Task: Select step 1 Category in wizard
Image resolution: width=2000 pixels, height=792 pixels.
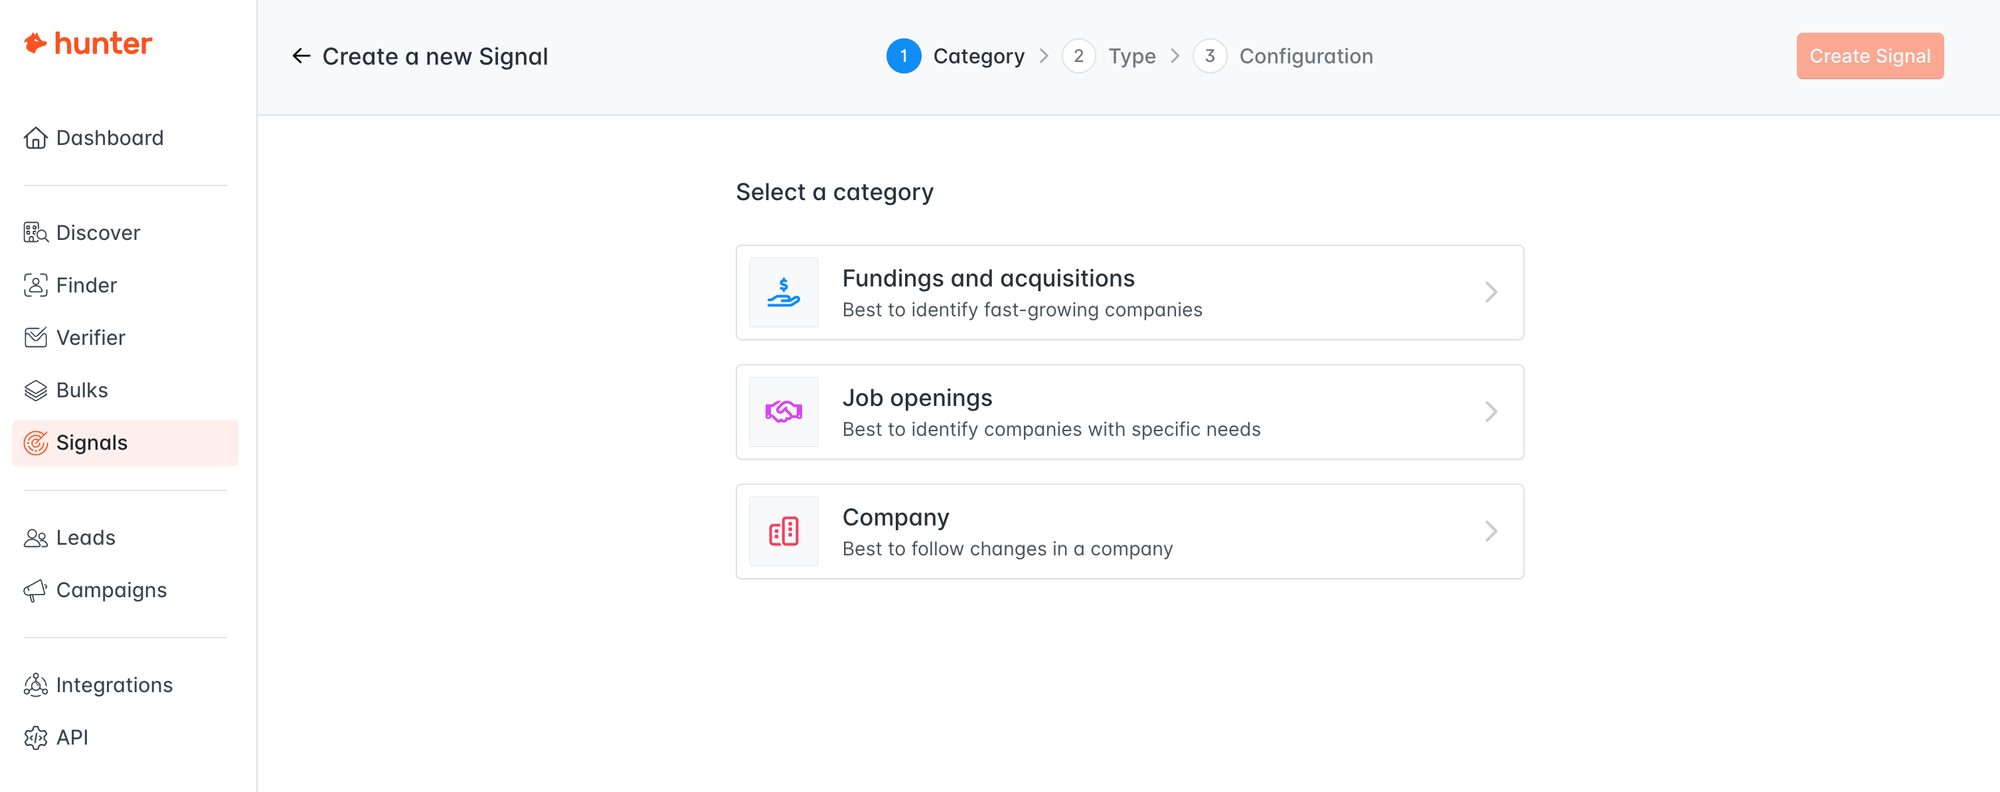Action: (x=955, y=56)
